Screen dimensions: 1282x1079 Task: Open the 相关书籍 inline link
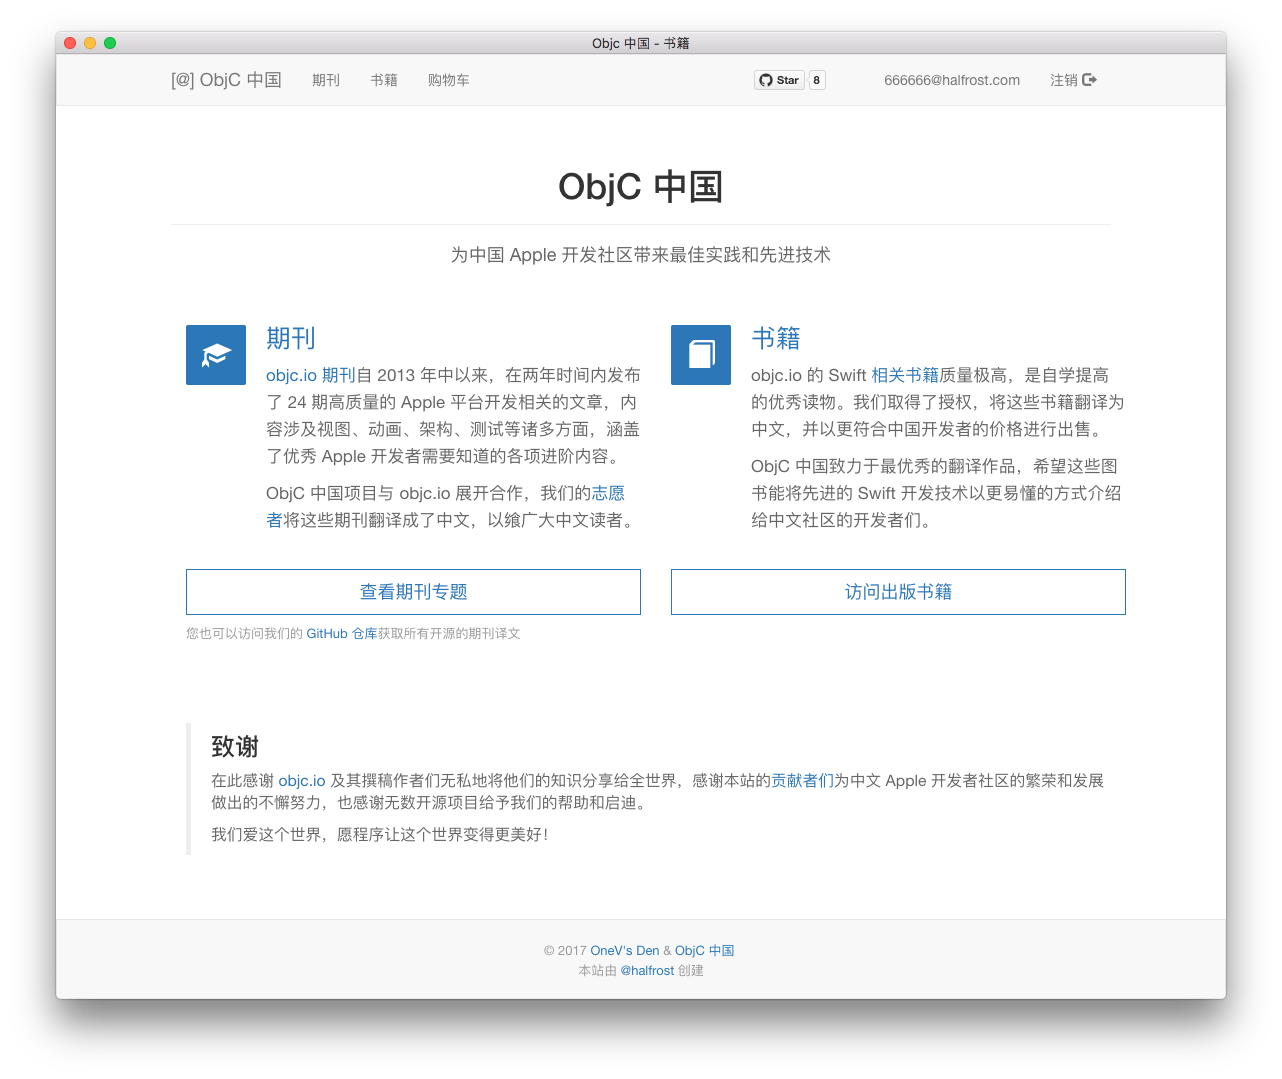905,375
